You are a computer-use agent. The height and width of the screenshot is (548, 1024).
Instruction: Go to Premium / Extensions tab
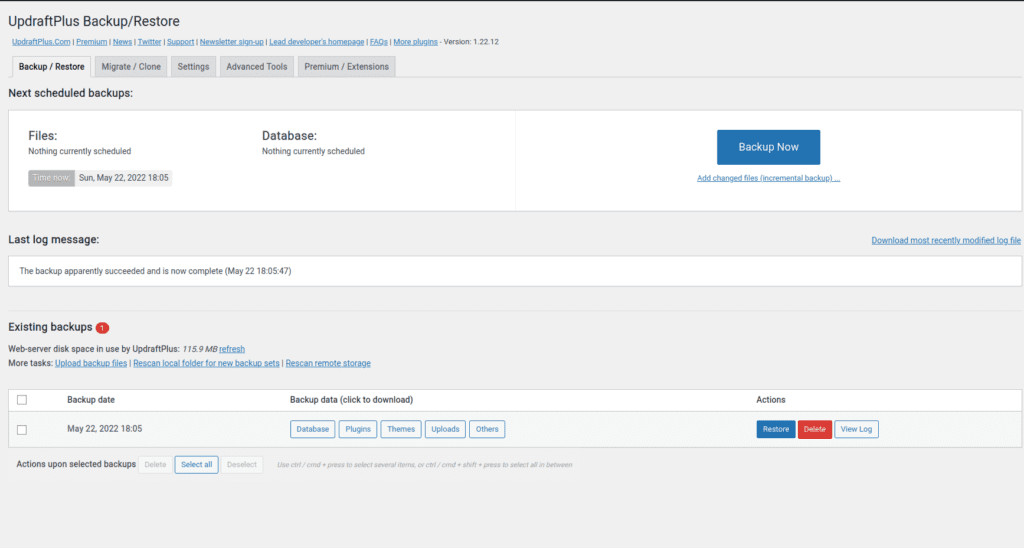click(346, 67)
